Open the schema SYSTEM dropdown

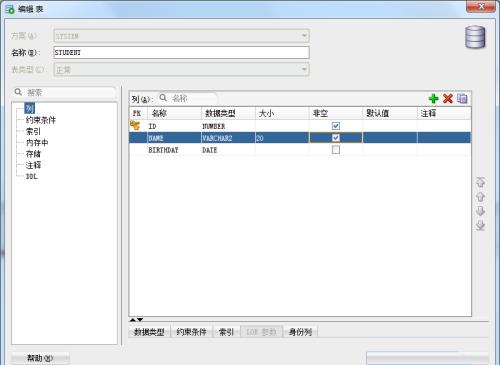tap(304, 36)
